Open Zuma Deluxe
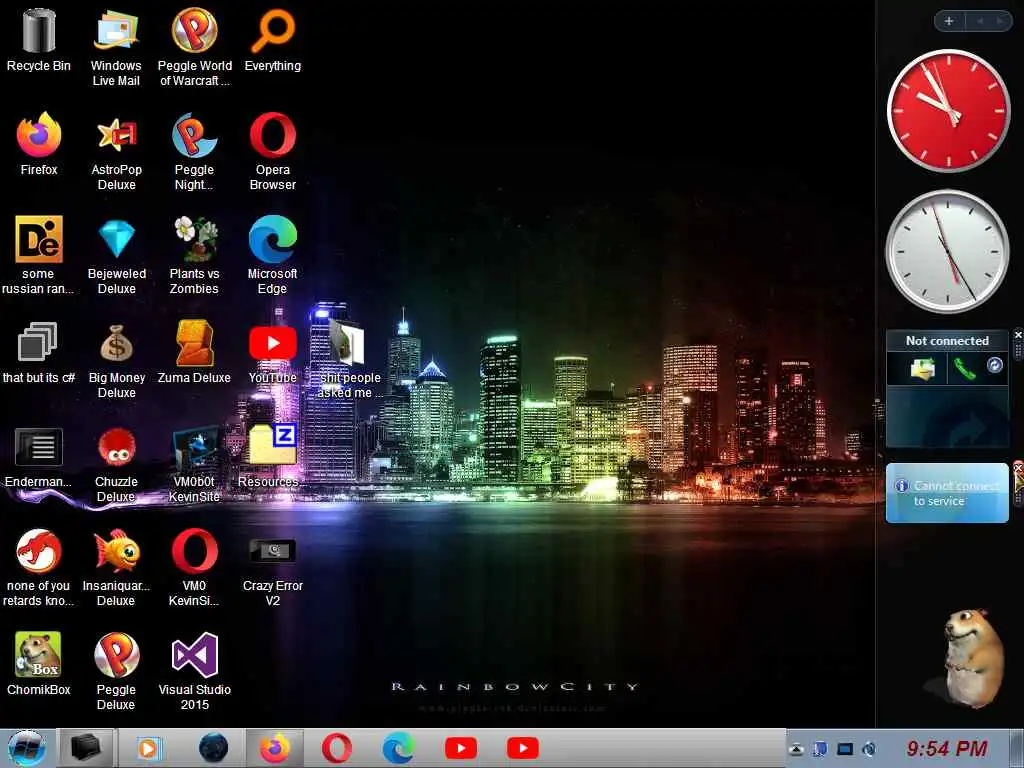 click(195, 352)
